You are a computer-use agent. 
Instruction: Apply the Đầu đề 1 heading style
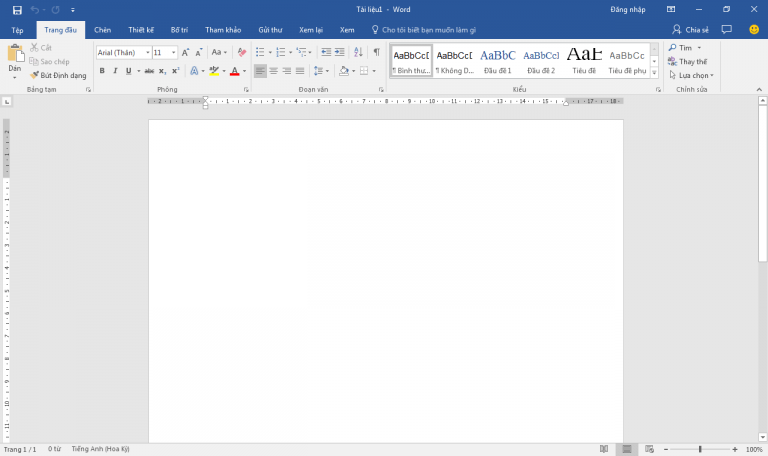(x=497, y=60)
